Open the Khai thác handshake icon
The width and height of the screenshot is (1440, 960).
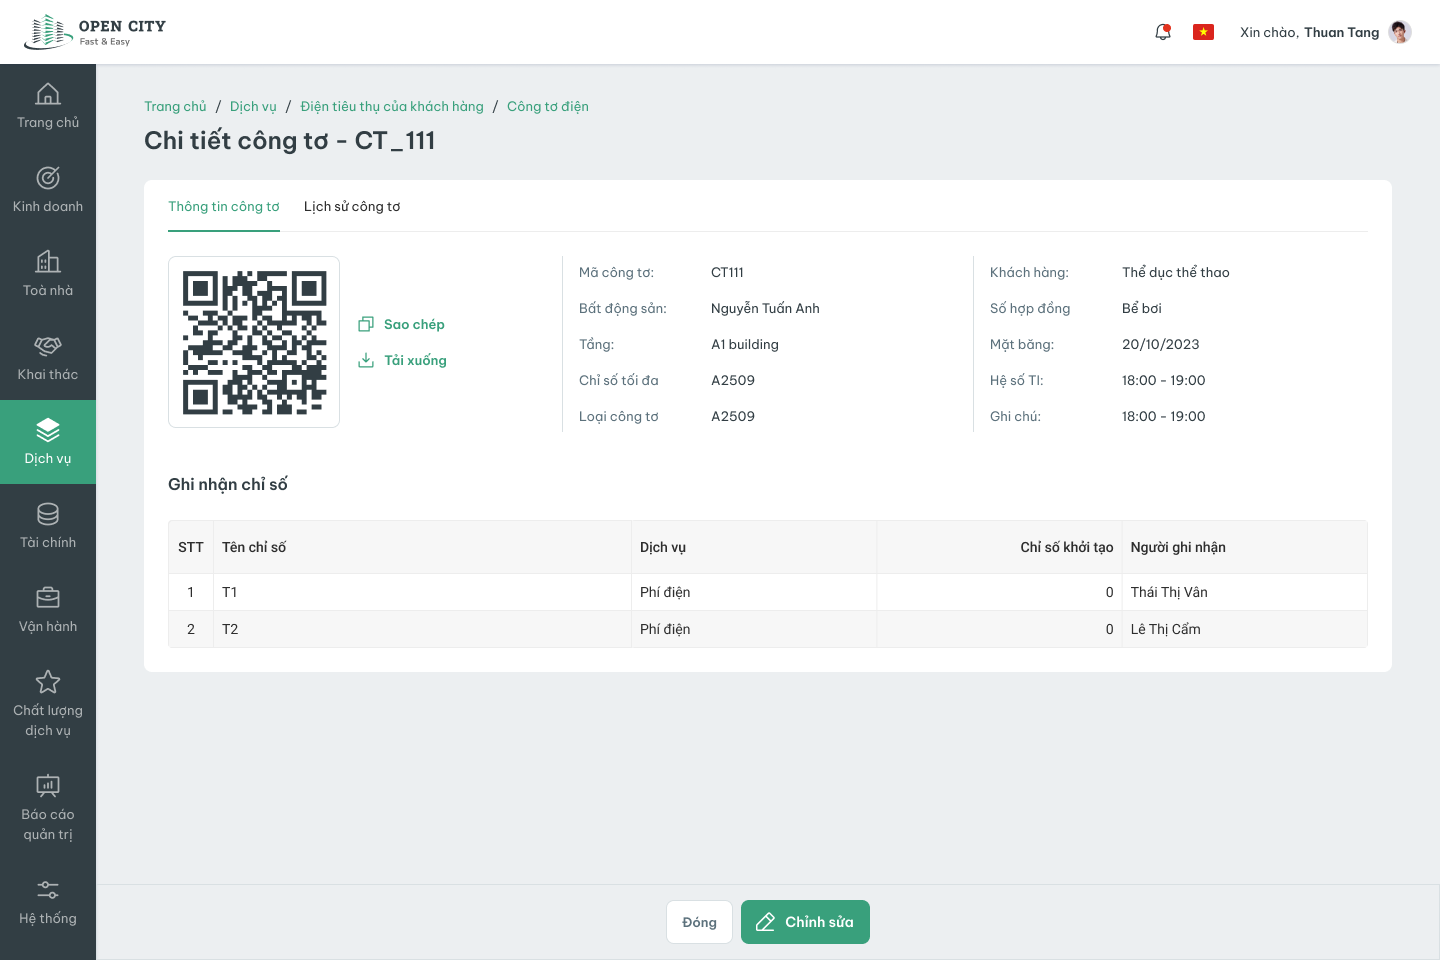point(48,346)
